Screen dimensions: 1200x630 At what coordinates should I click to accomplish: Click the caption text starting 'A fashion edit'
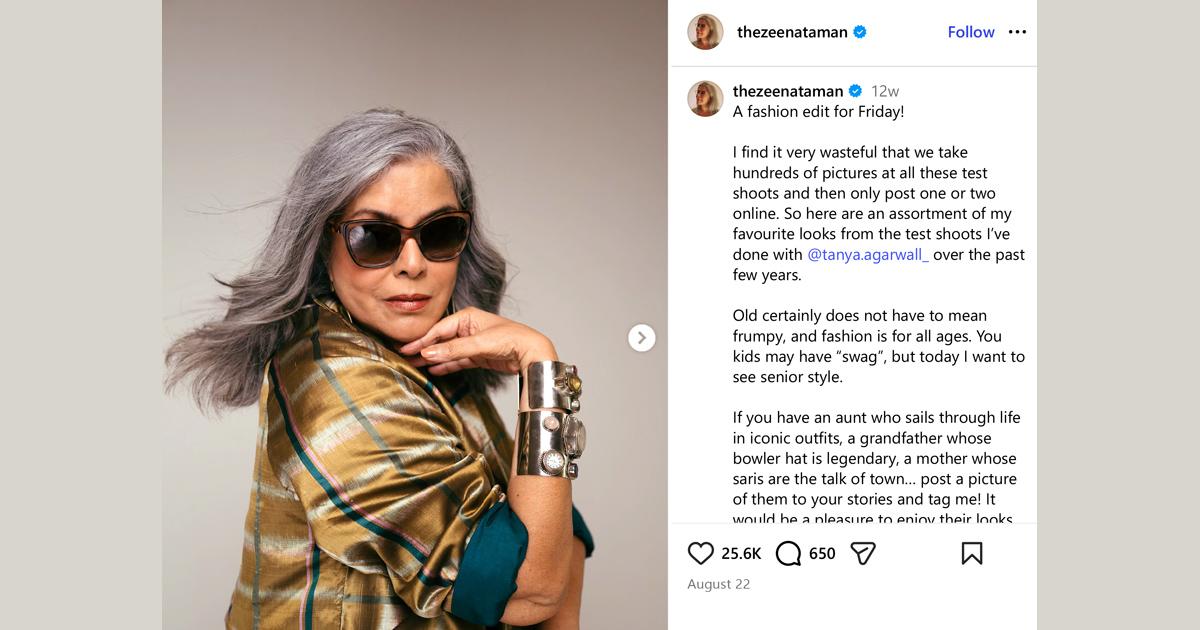click(x=818, y=112)
